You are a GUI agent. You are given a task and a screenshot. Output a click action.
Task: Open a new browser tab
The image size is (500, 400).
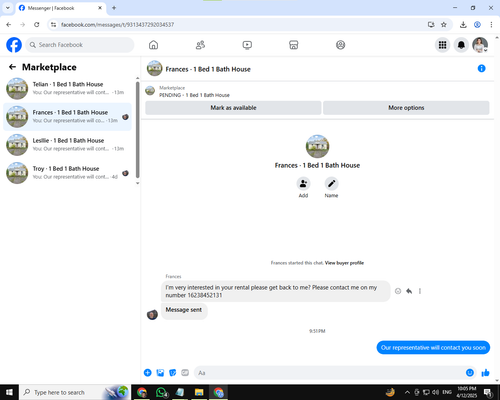click(x=114, y=8)
